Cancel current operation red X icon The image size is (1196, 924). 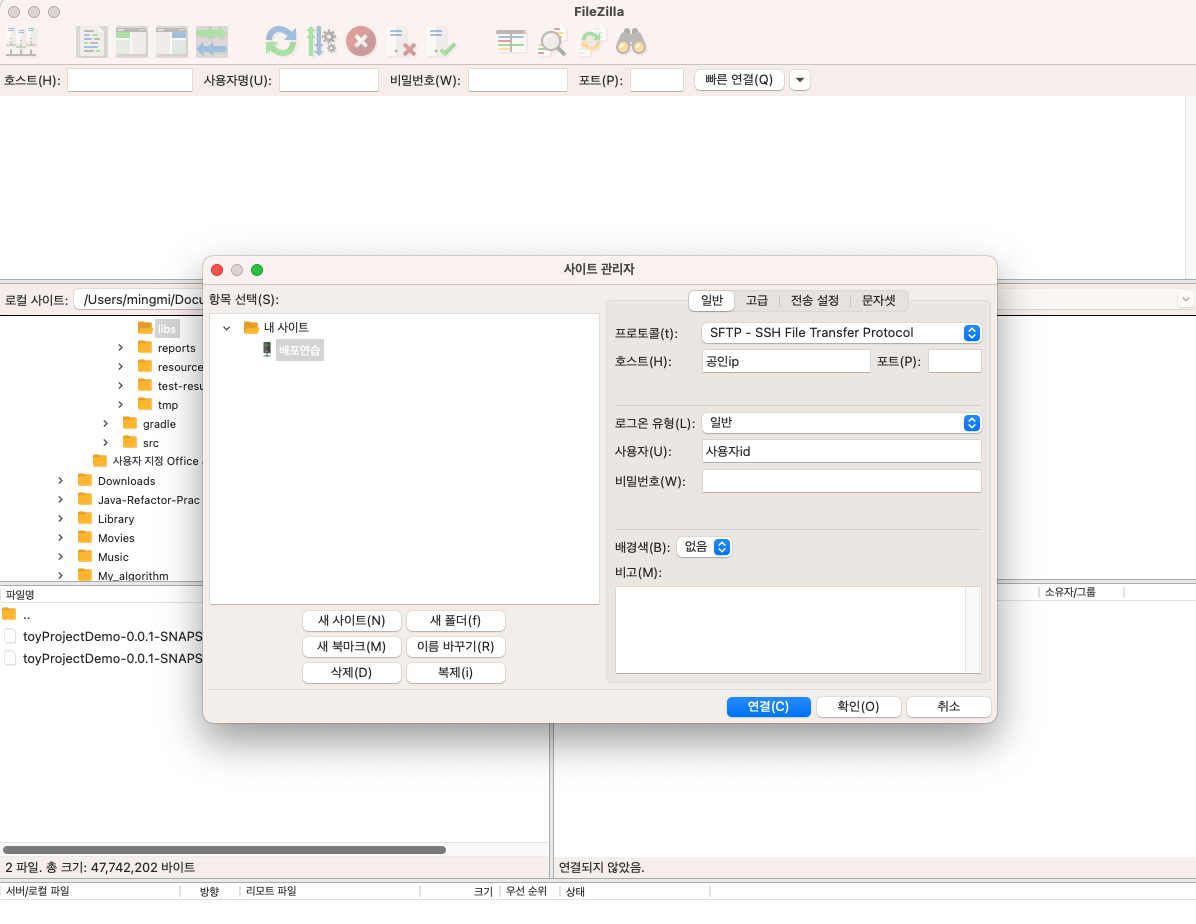361,41
